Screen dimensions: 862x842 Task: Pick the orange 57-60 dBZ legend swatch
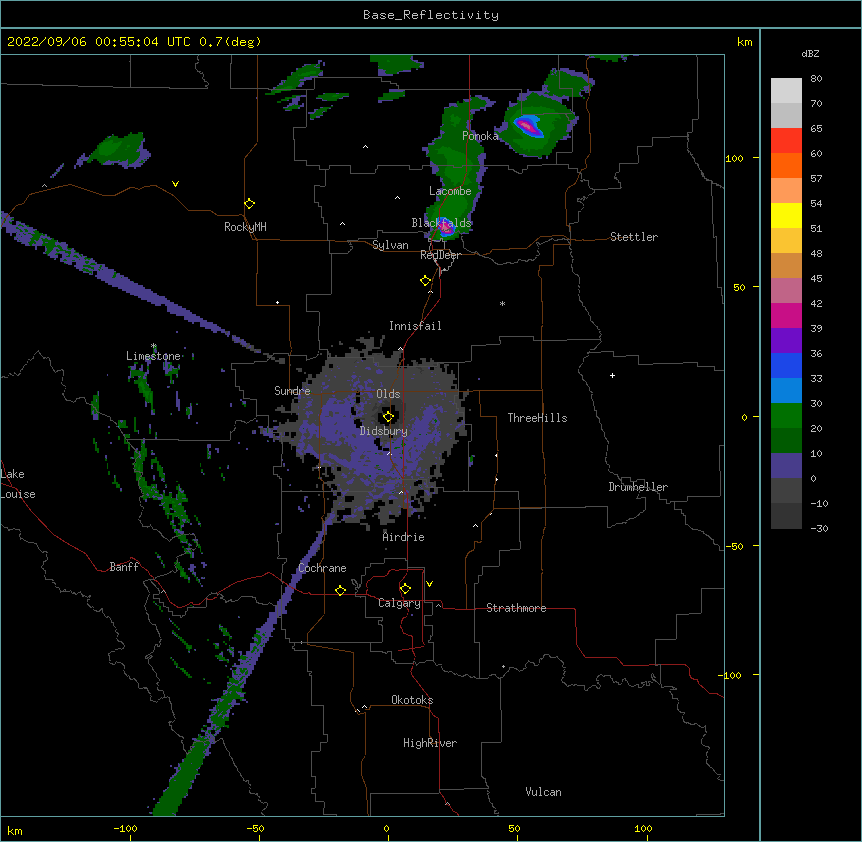pos(786,165)
